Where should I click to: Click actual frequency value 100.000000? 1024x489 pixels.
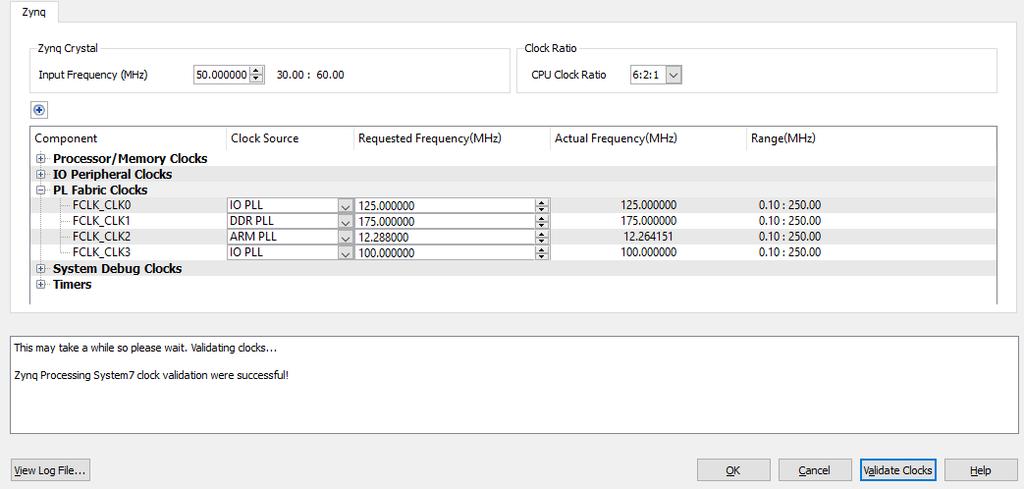point(648,252)
